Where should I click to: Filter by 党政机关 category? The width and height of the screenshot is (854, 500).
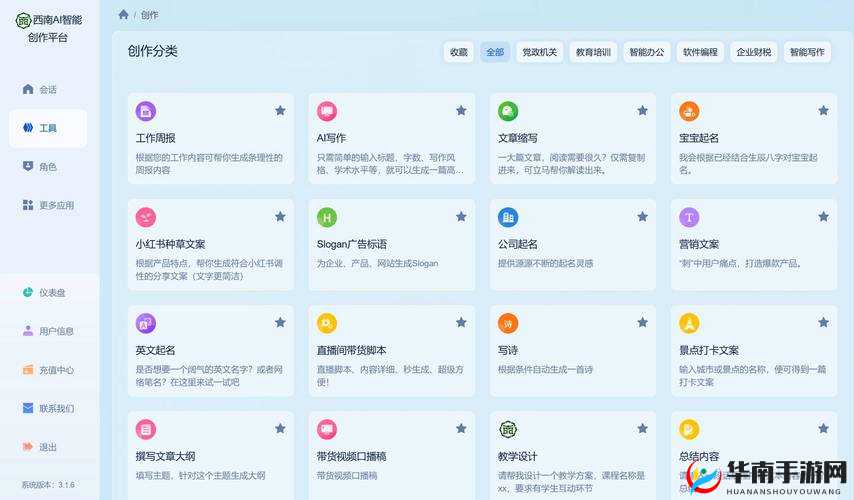539,52
